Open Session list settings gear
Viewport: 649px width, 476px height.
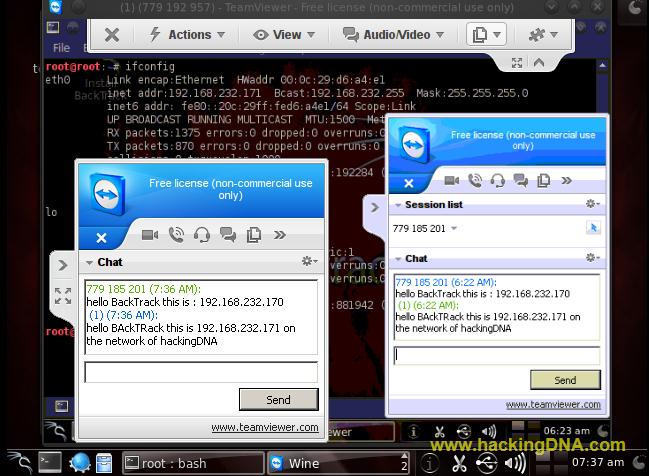(592, 203)
